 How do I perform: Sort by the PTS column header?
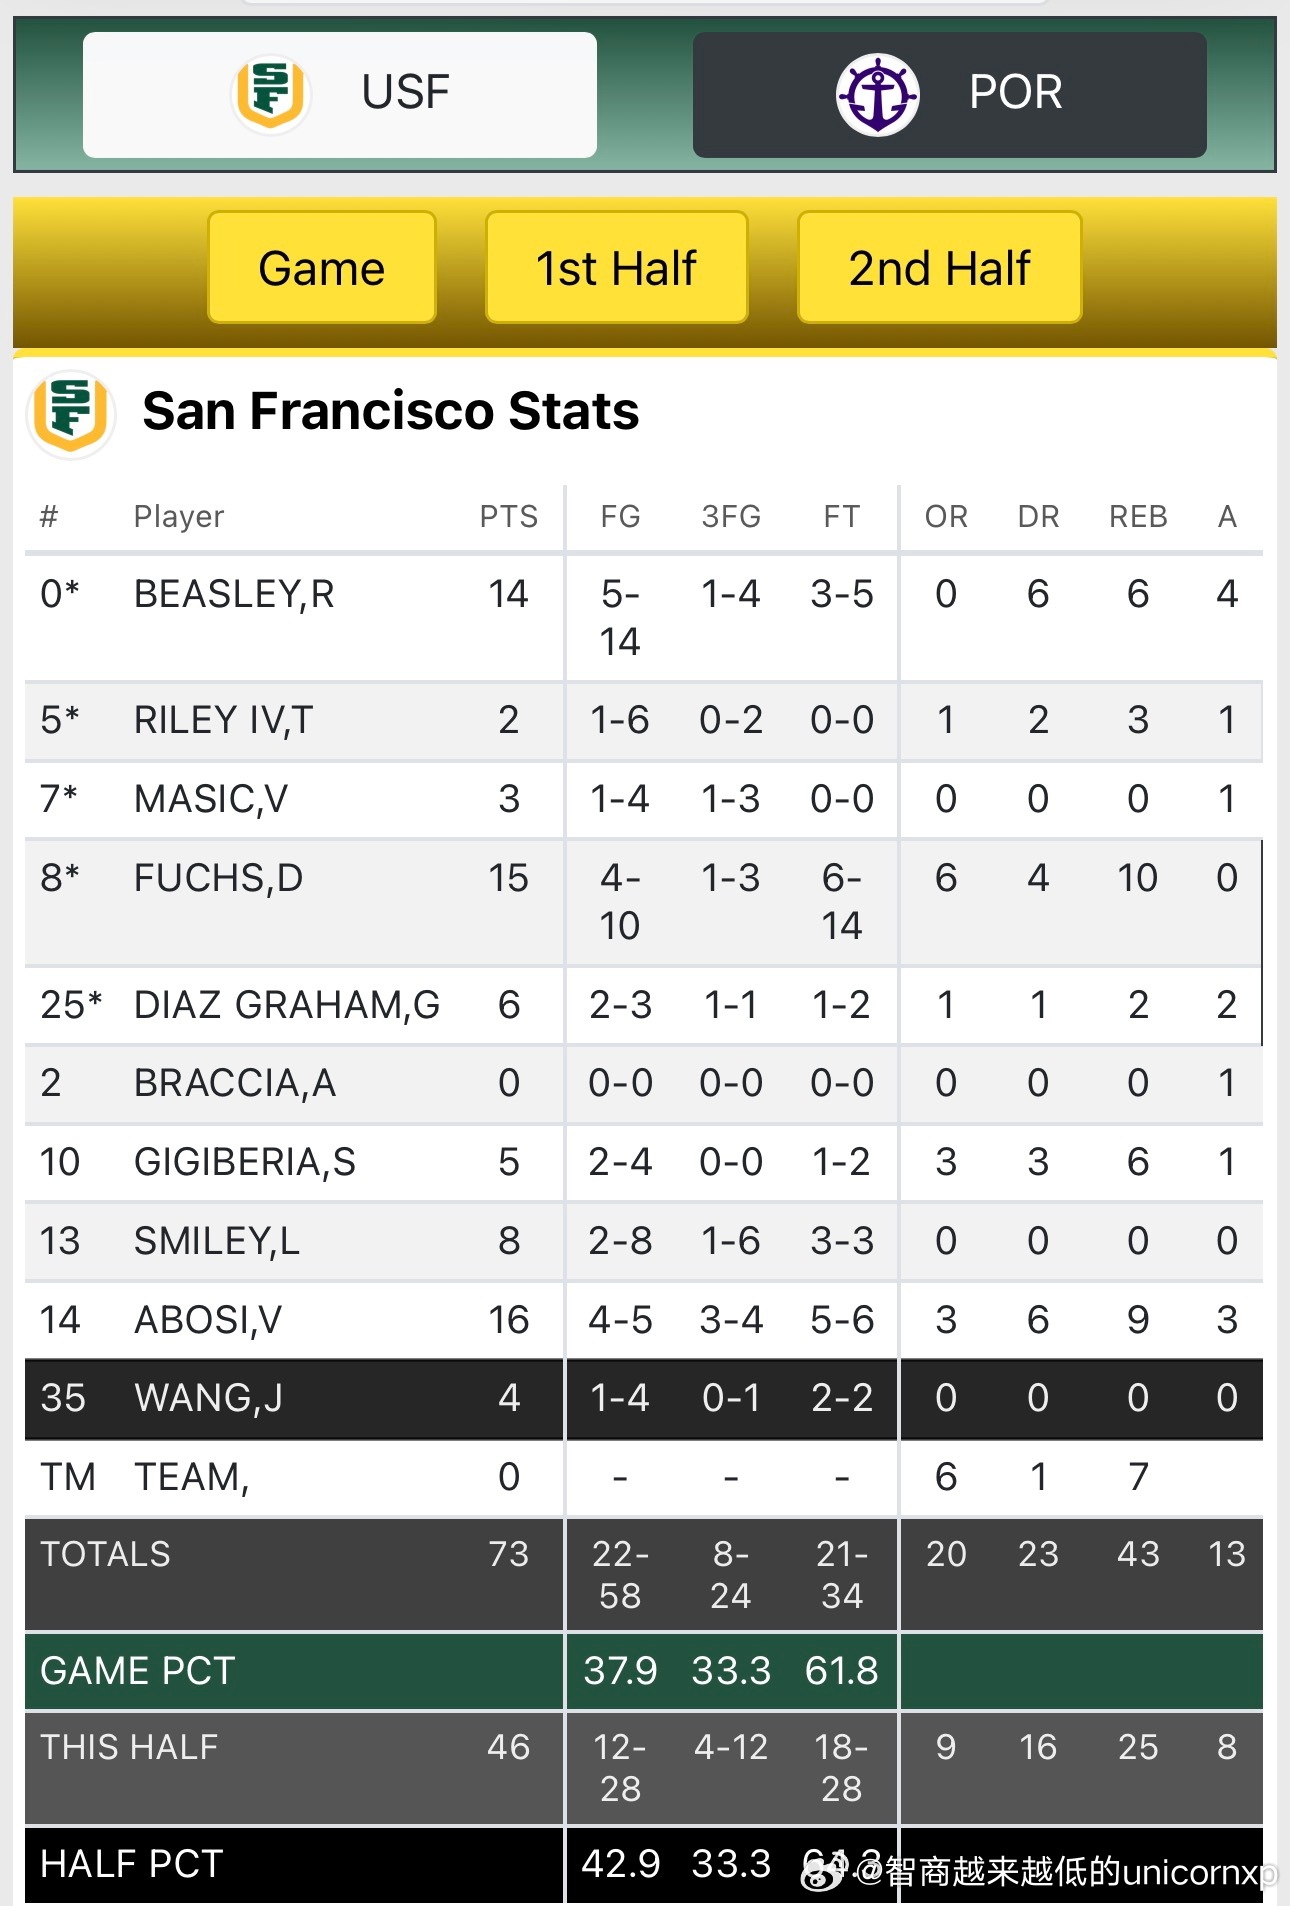tap(508, 517)
